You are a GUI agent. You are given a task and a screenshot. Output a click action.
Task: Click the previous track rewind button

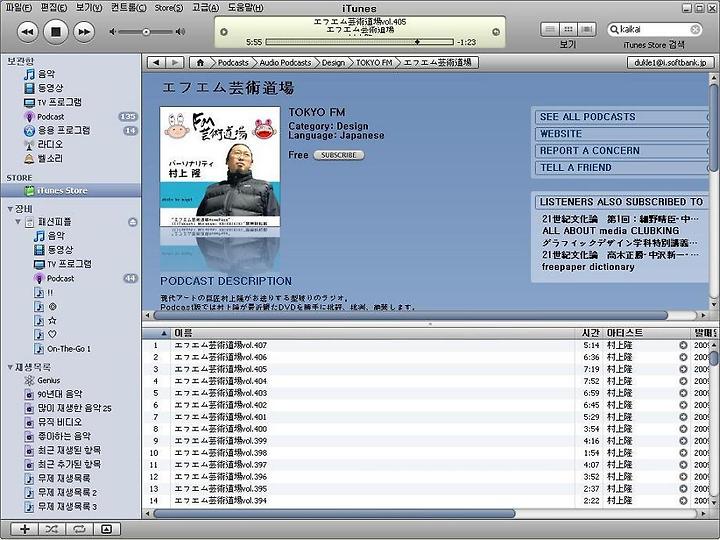tap(28, 32)
